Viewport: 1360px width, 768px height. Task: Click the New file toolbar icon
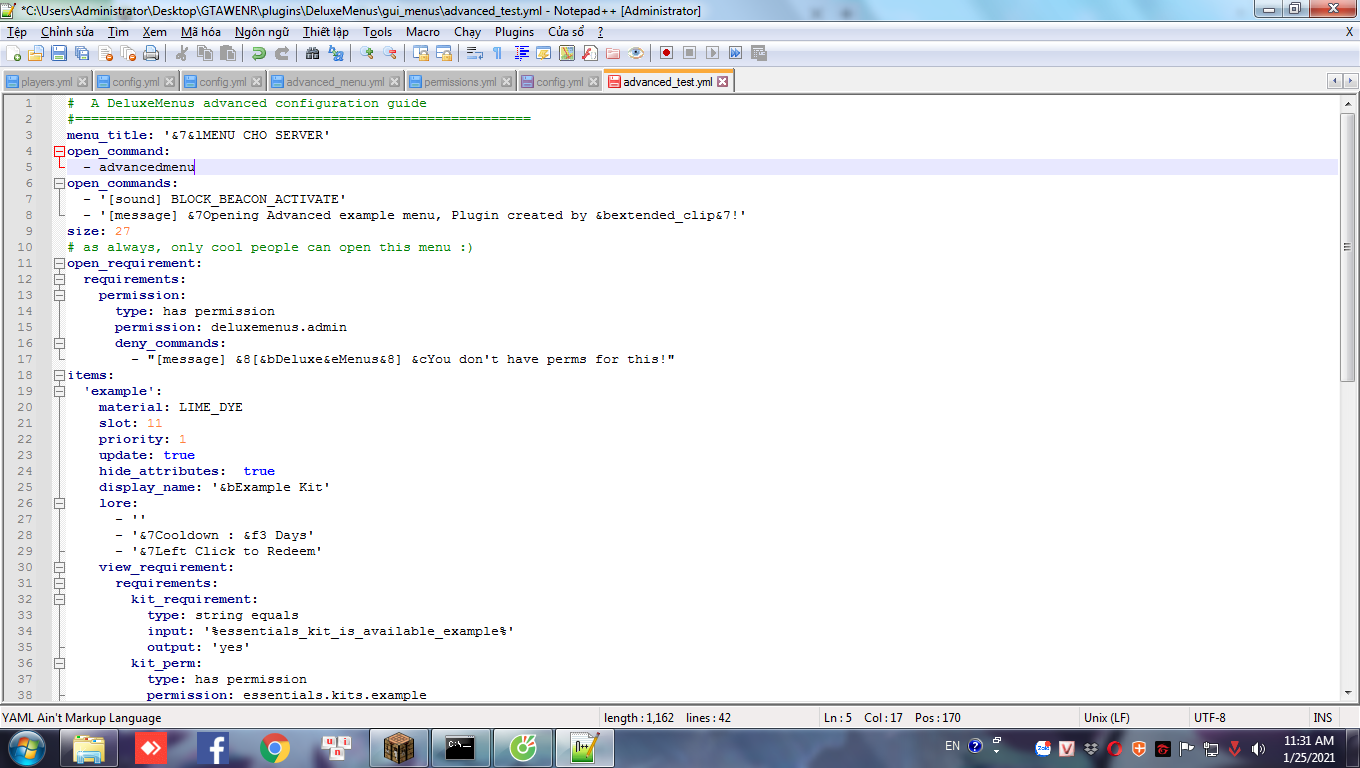tap(13, 53)
